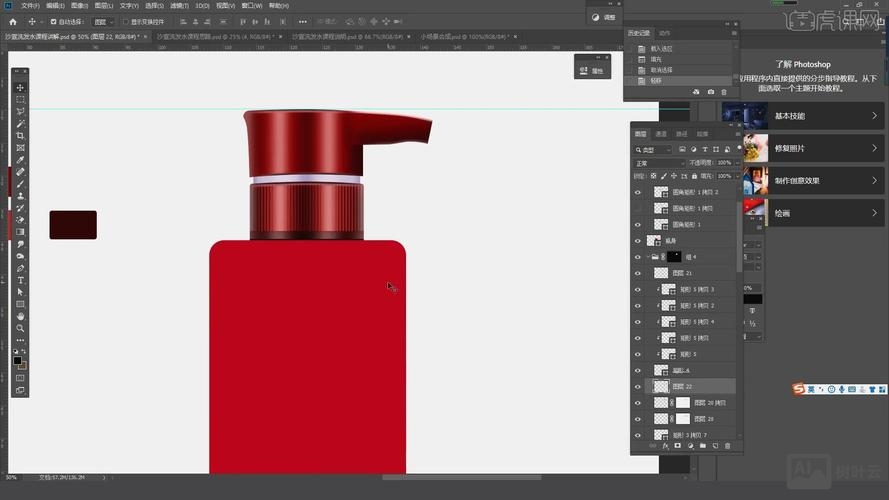The height and width of the screenshot is (500, 889).
Task: Switch to the 通道 panel tab
Action: 661,134
